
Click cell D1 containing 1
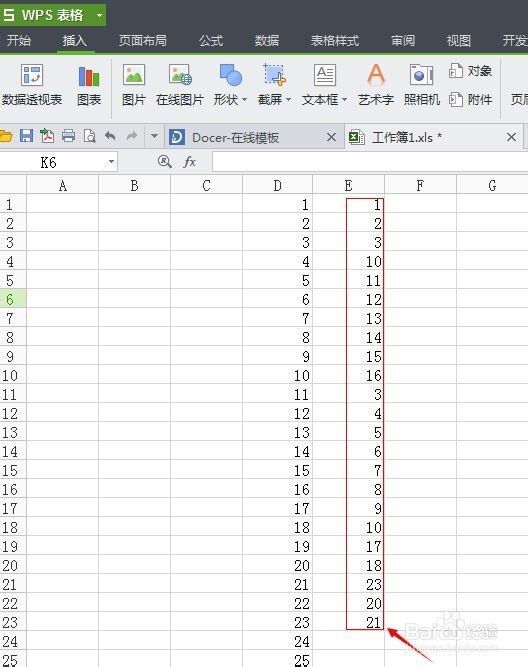click(277, 205)
